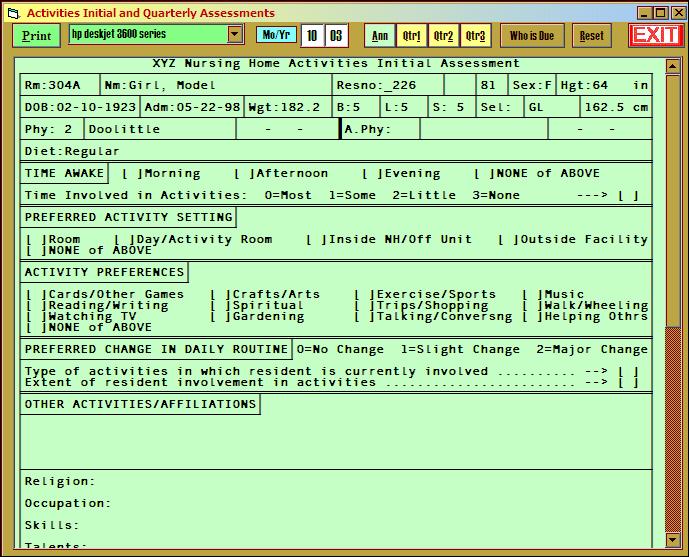This screenshot has width=689, height=557.
Task: Click the Print button
Action: click(37, 36)
